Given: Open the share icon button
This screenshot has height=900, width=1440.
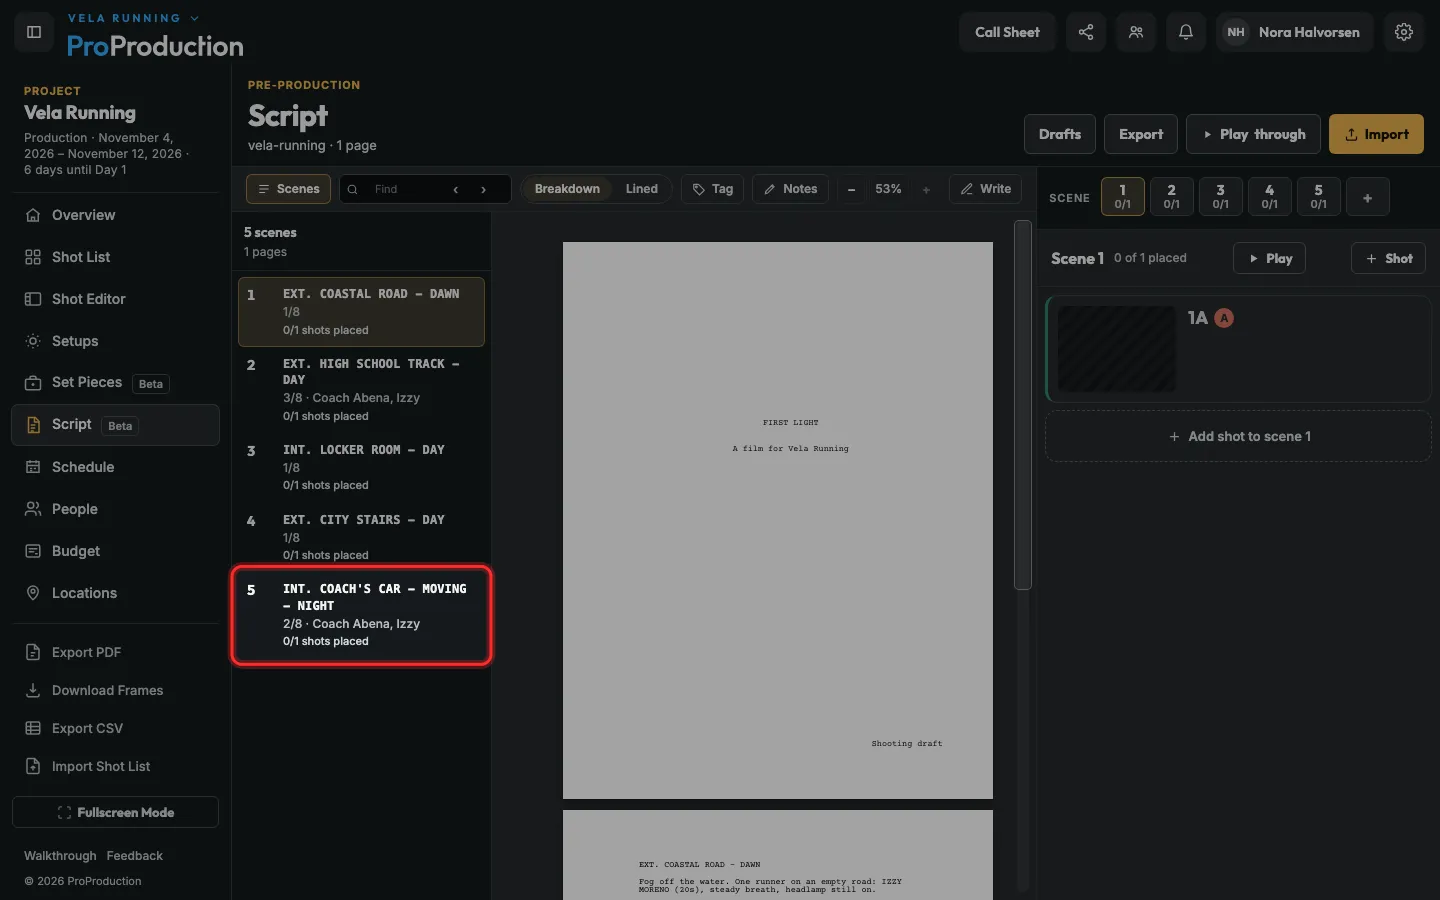Looking at the screenshot, I should point(1086,32).
